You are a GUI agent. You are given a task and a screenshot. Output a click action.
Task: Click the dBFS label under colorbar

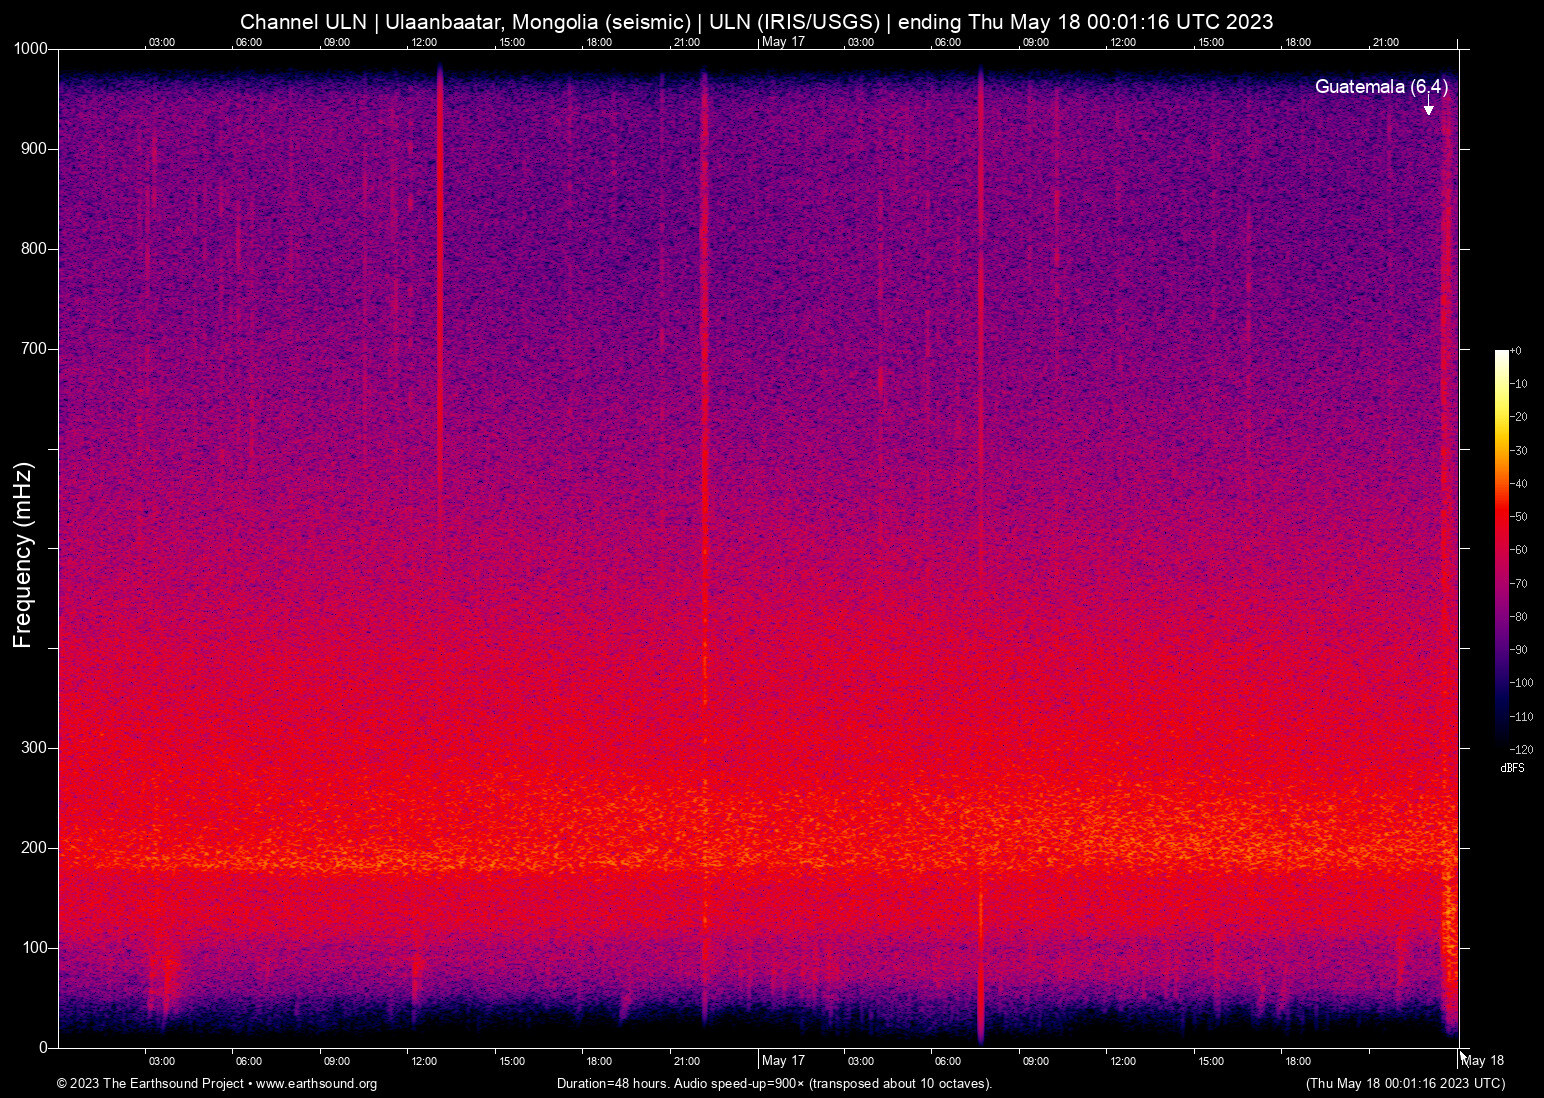1513,768
